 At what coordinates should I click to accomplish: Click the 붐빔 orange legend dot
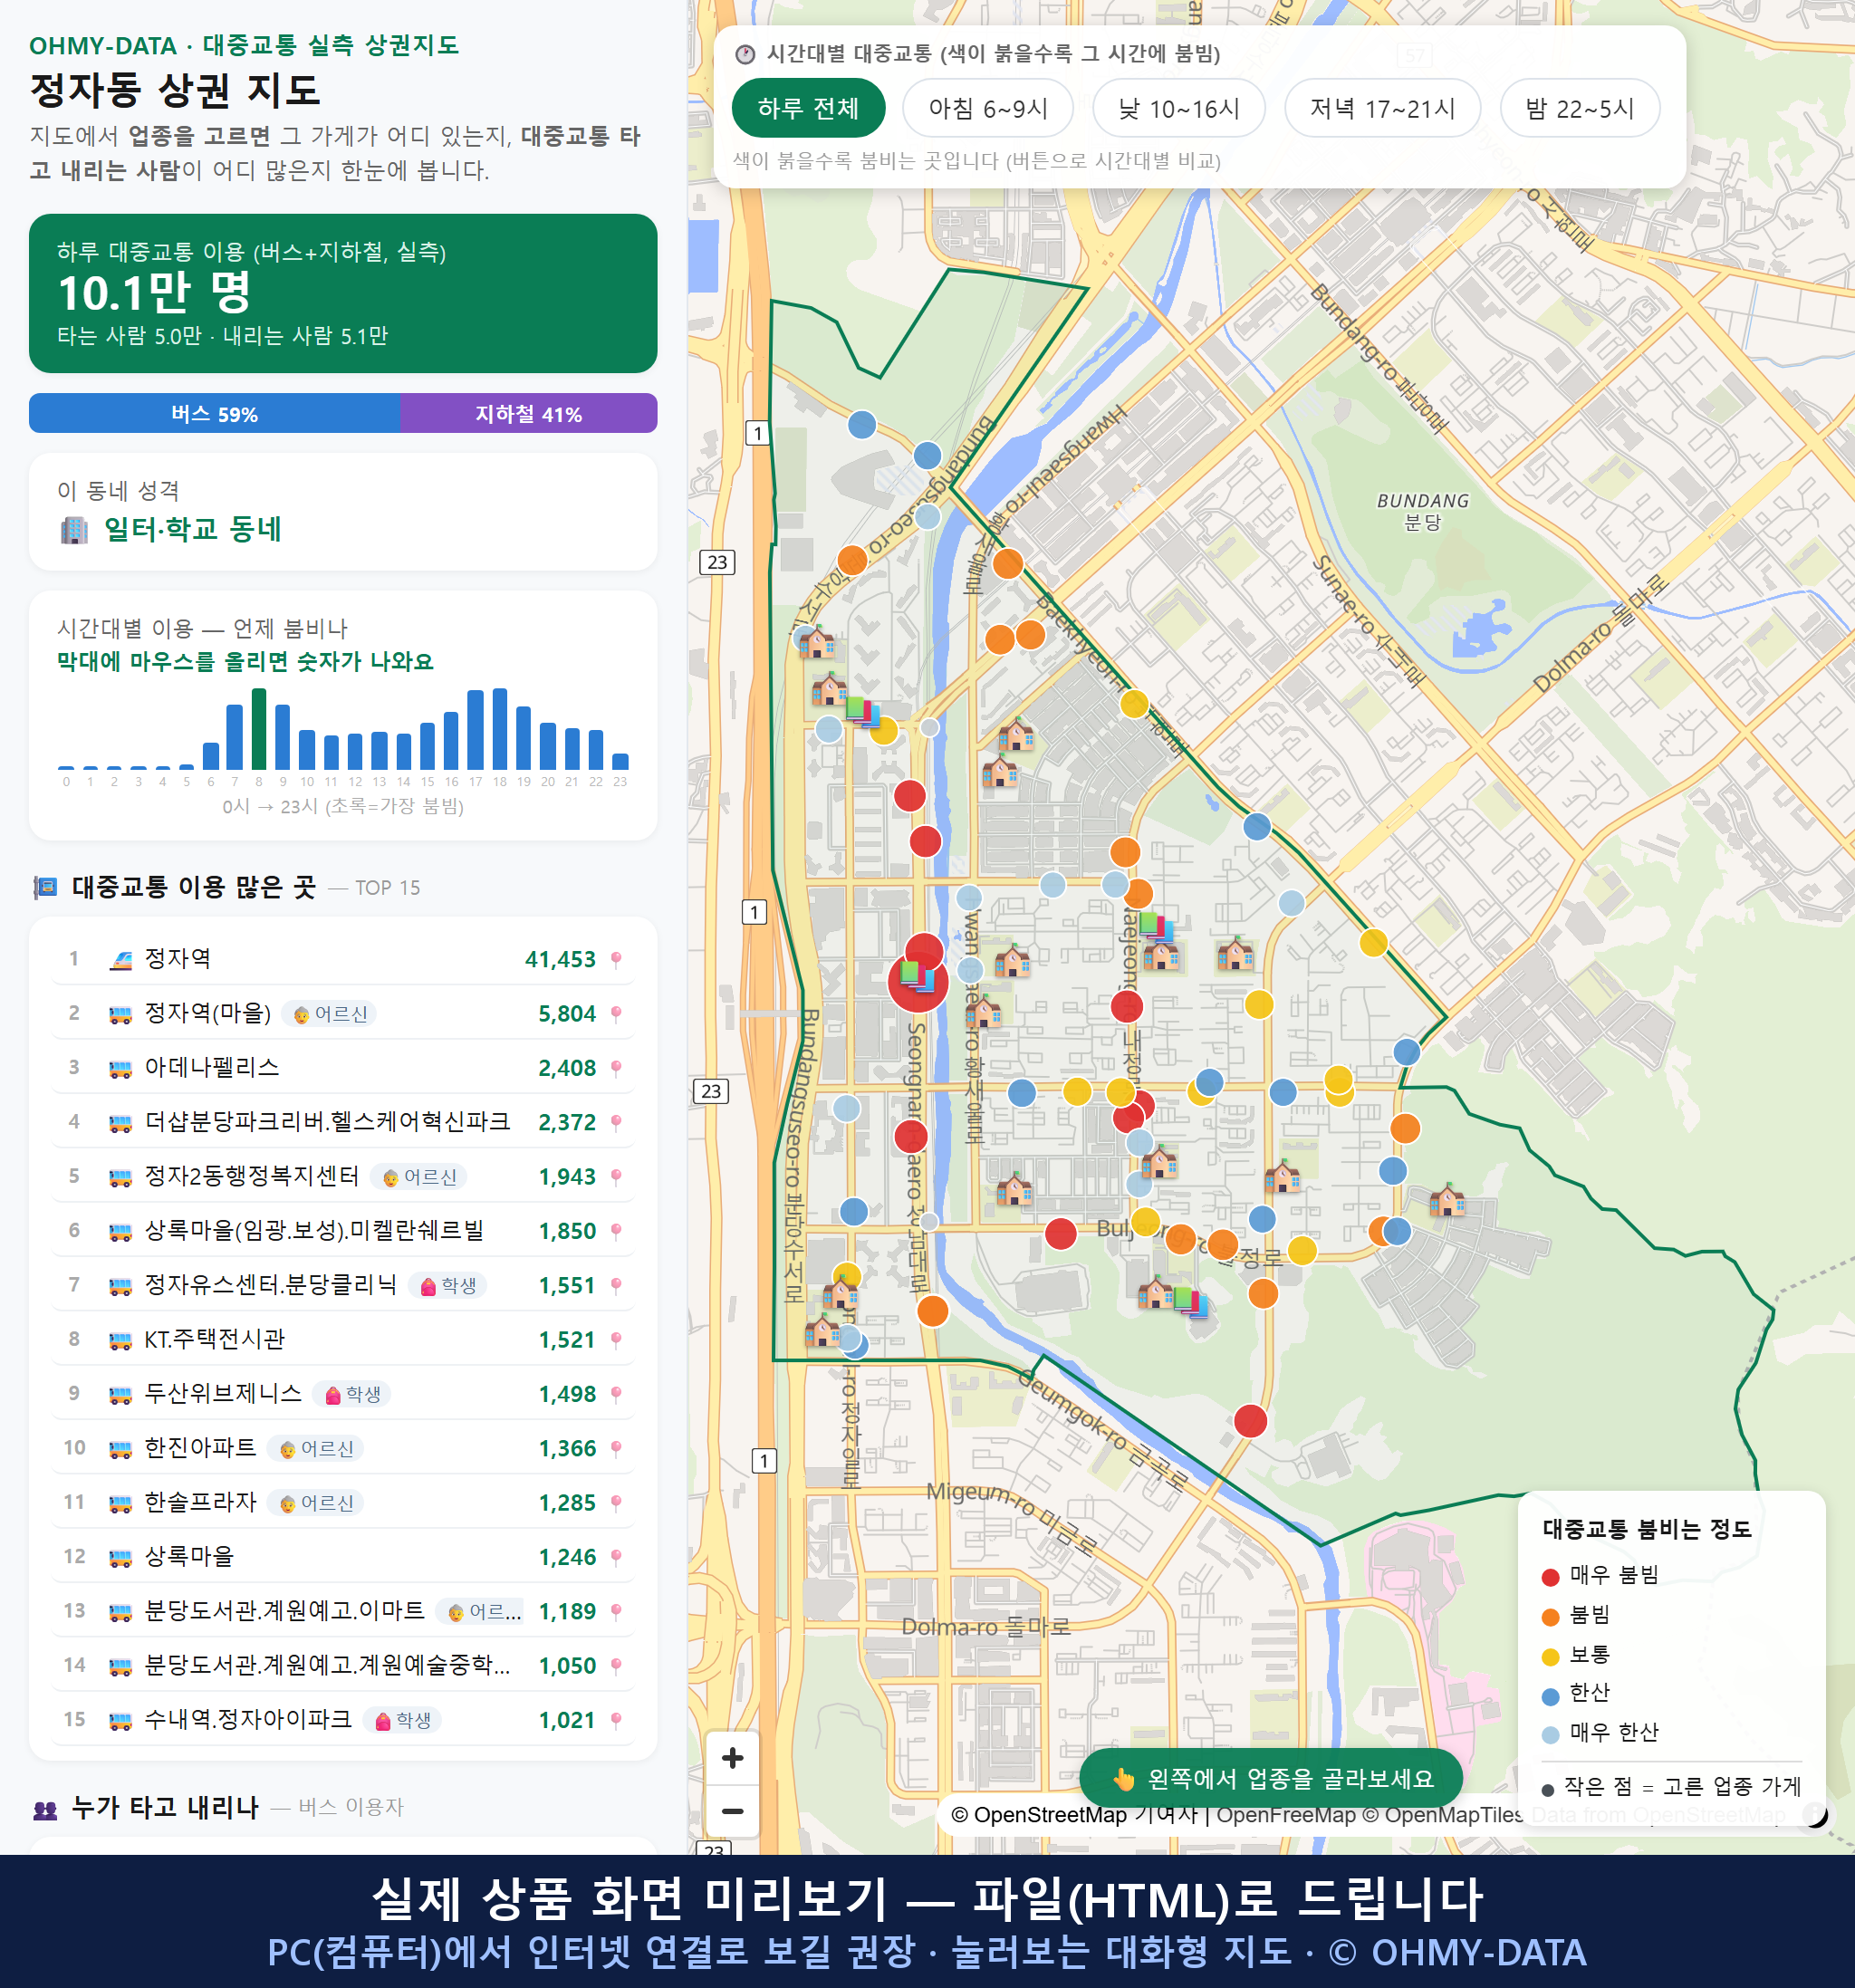[x=1550, y=1617]
